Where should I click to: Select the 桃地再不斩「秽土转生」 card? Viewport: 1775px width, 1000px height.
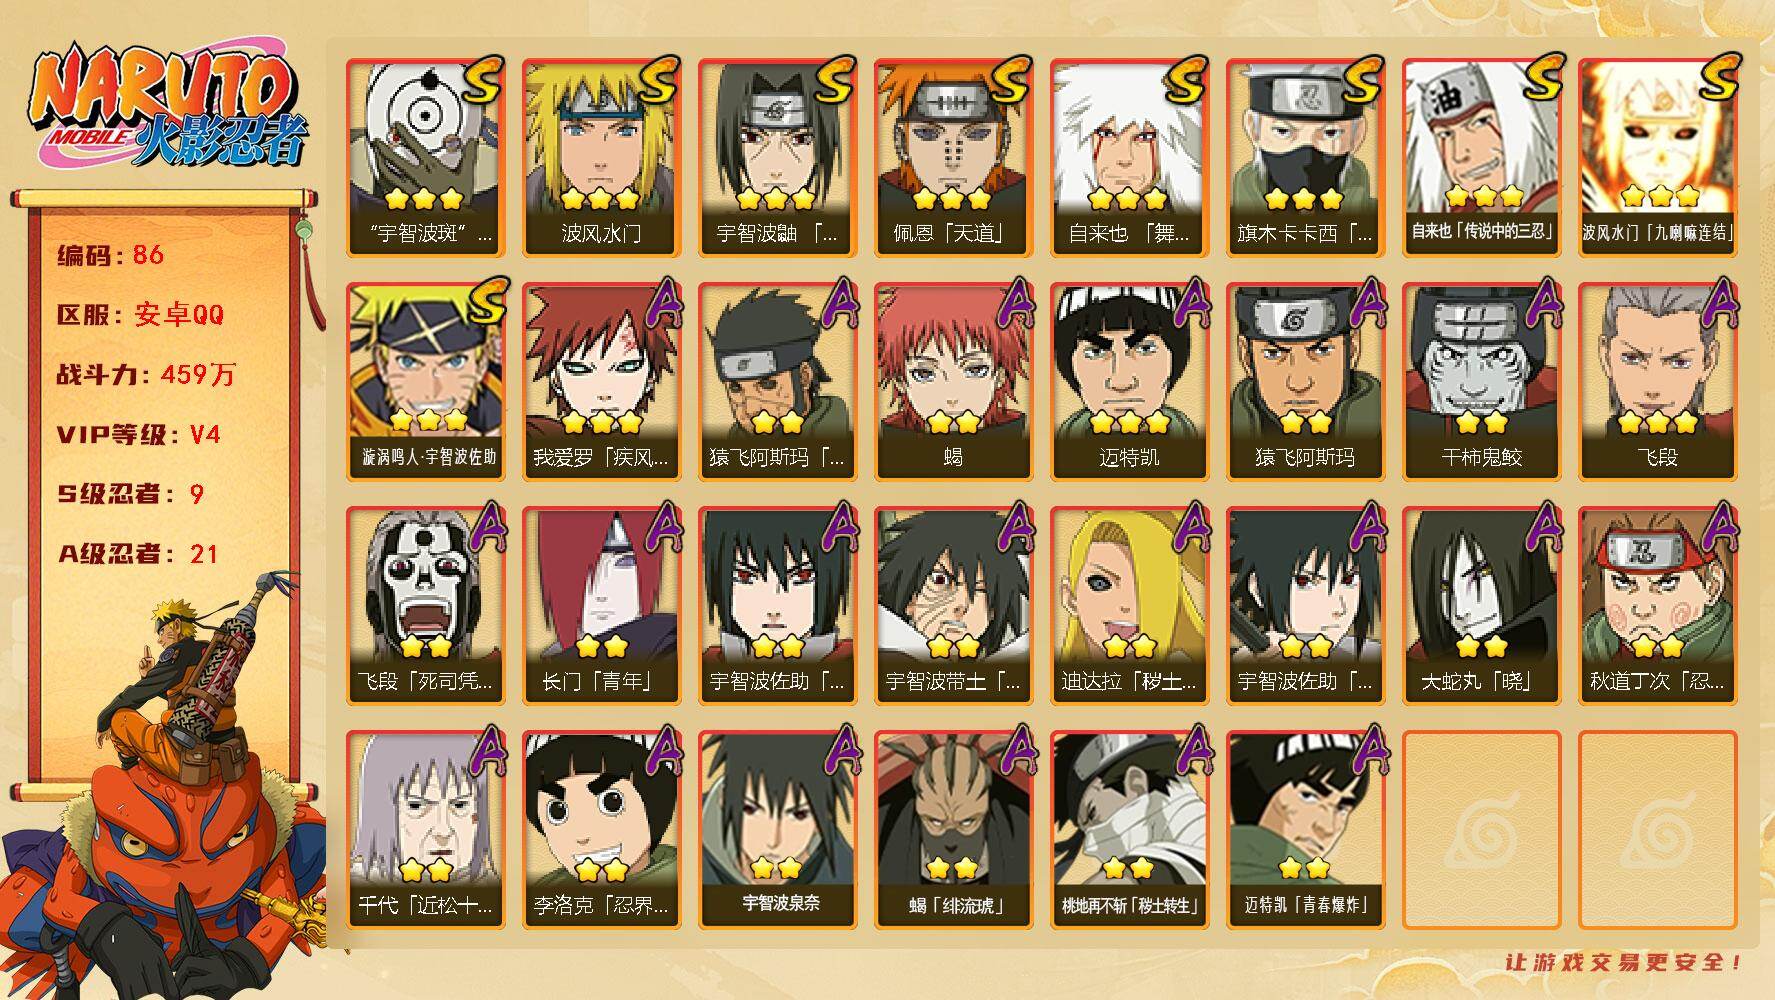pyautogui.click(x=1130, y=829)
